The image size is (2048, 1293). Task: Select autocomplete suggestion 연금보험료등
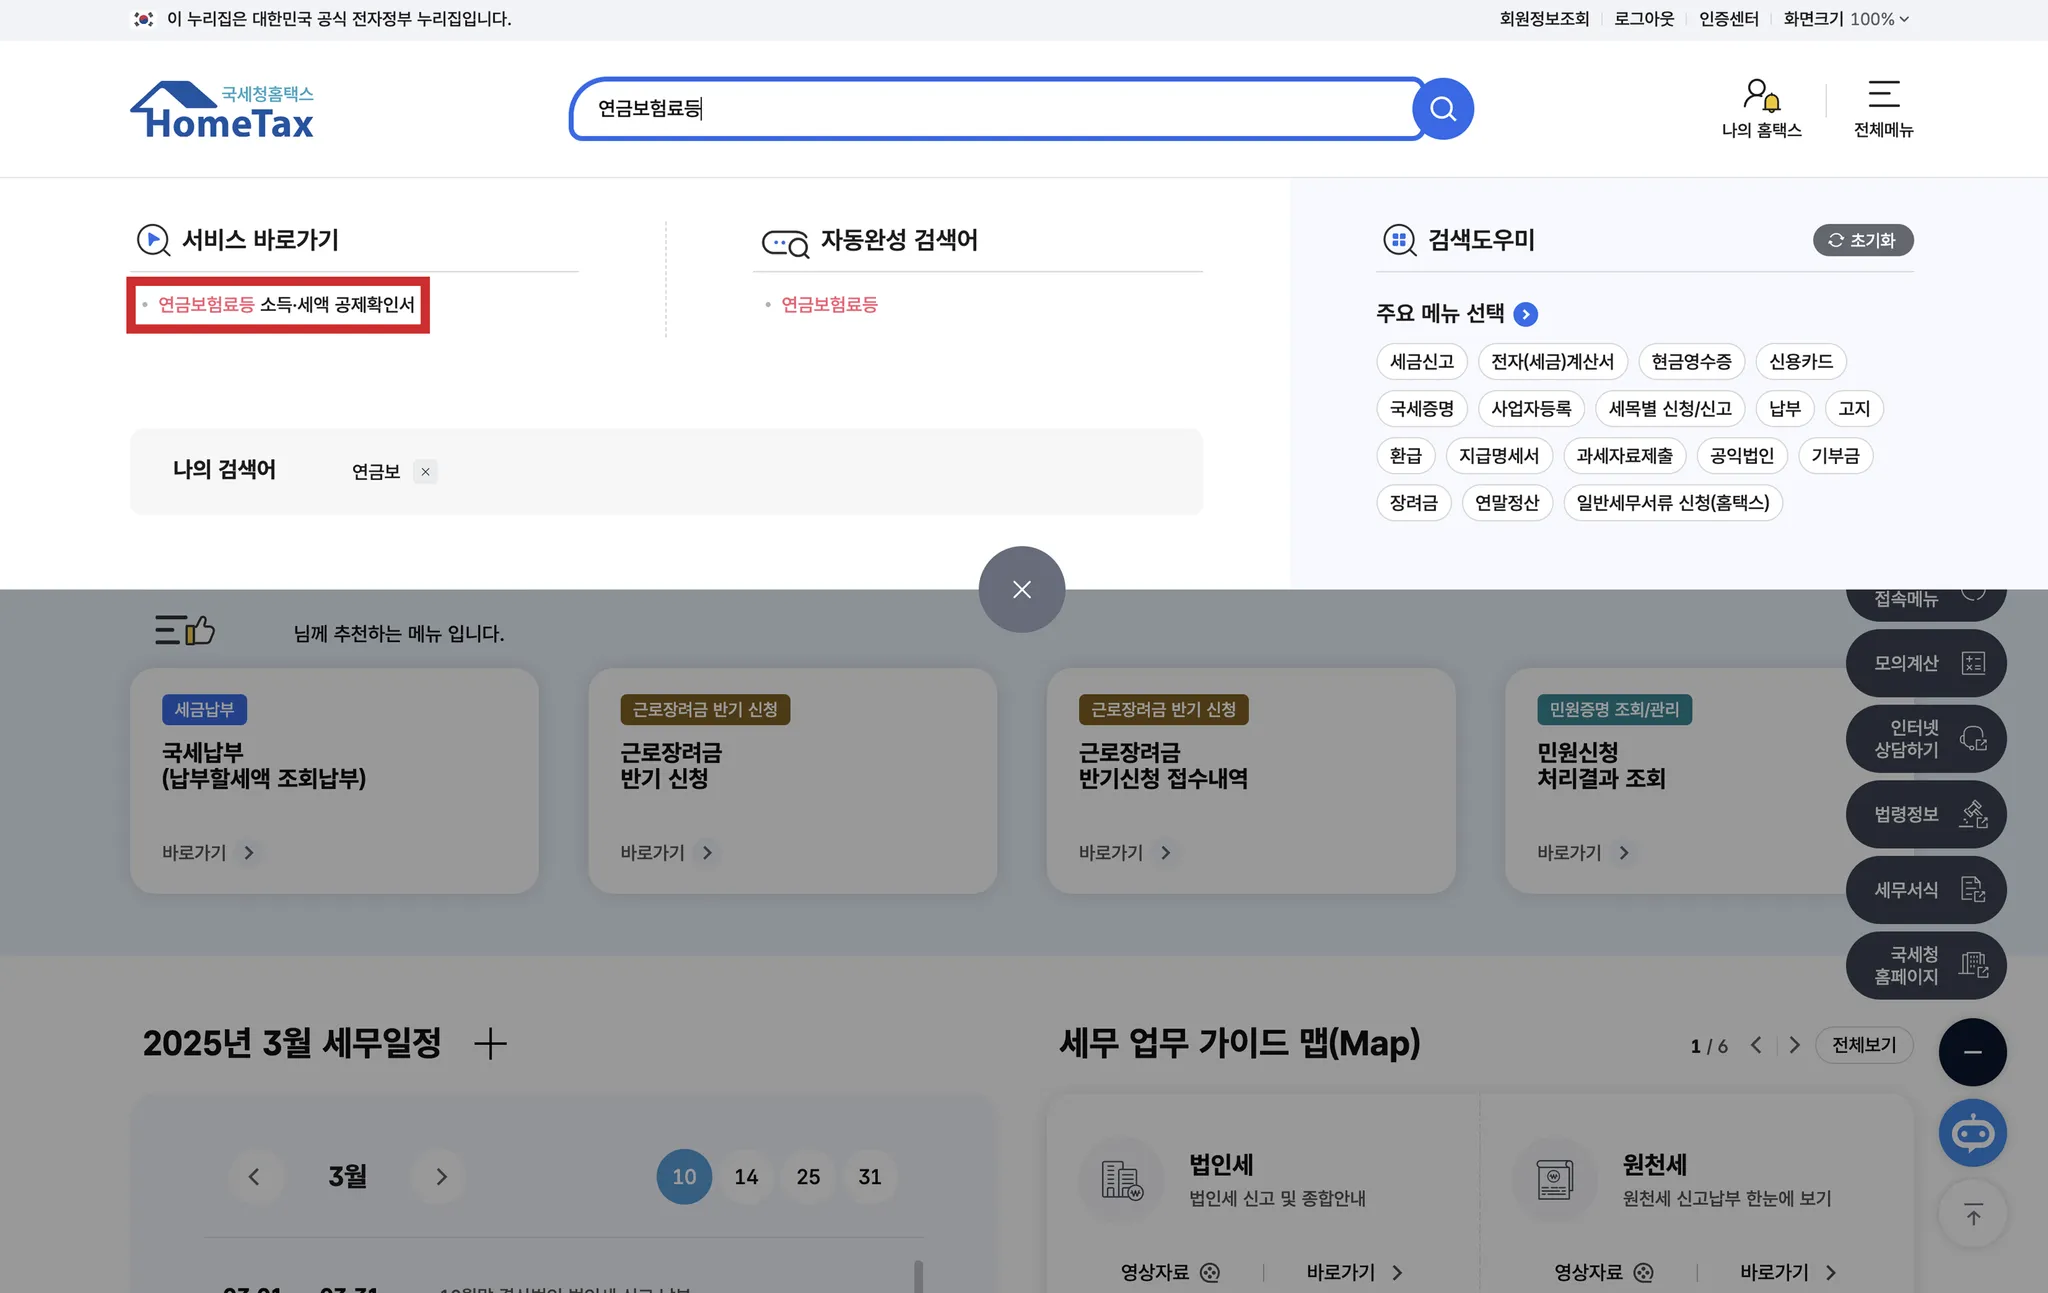pyautogui.click(x=829, y=305)
